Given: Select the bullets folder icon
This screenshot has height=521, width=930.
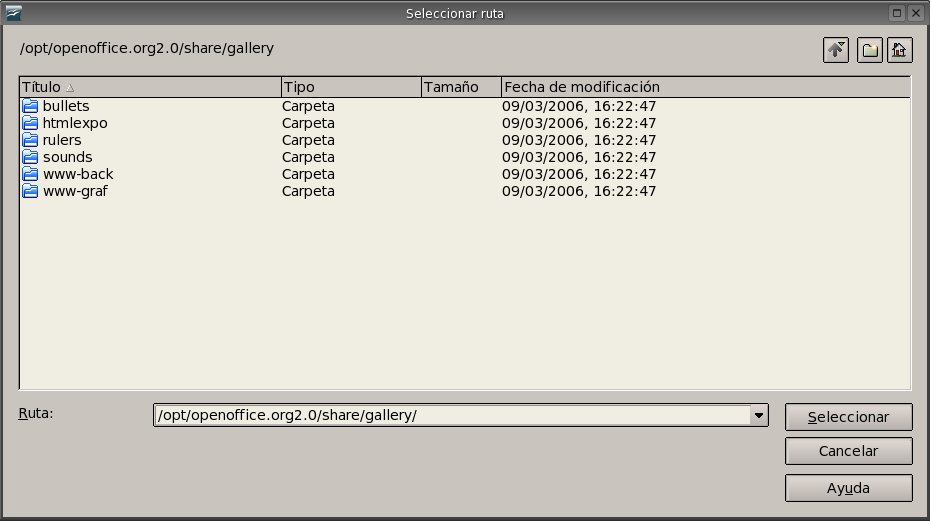Looking at the screenshot, I should 30,106.
